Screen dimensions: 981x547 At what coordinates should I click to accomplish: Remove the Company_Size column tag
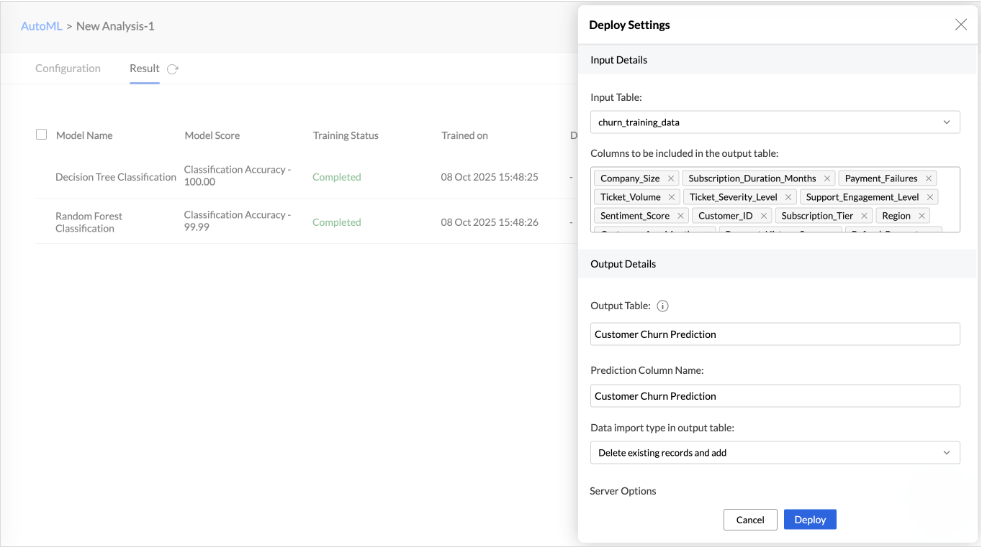click(x=671, y=179)
